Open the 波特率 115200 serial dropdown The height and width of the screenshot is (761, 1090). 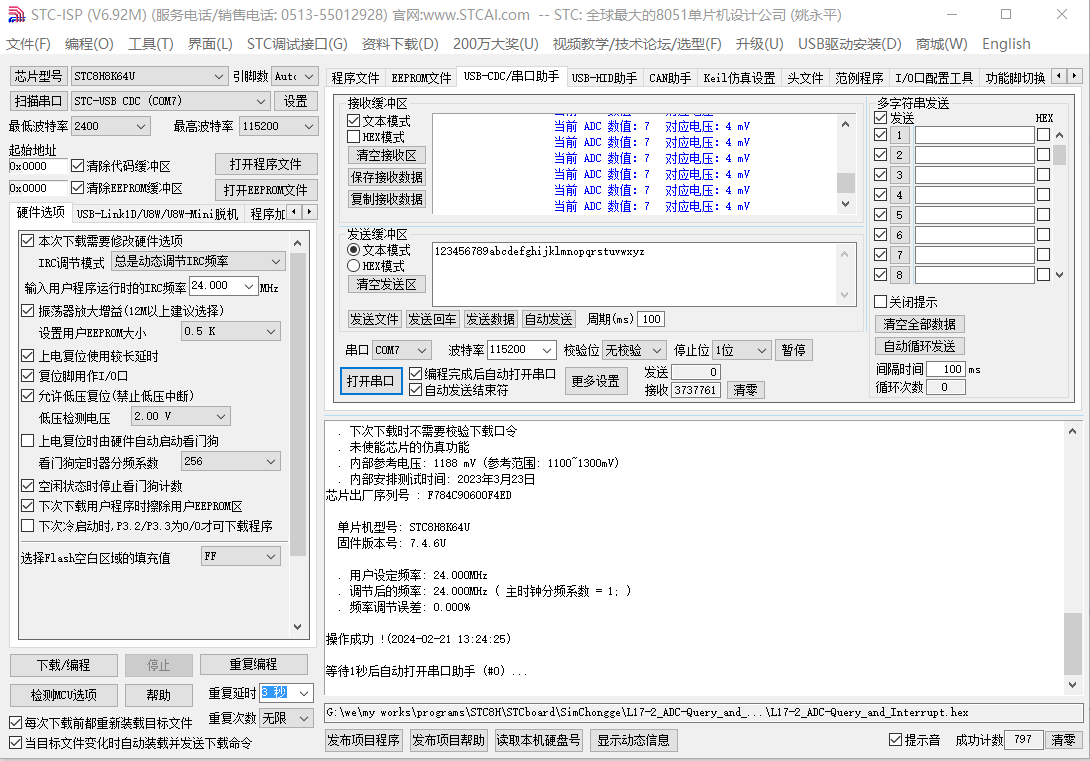tap(521, 350)
